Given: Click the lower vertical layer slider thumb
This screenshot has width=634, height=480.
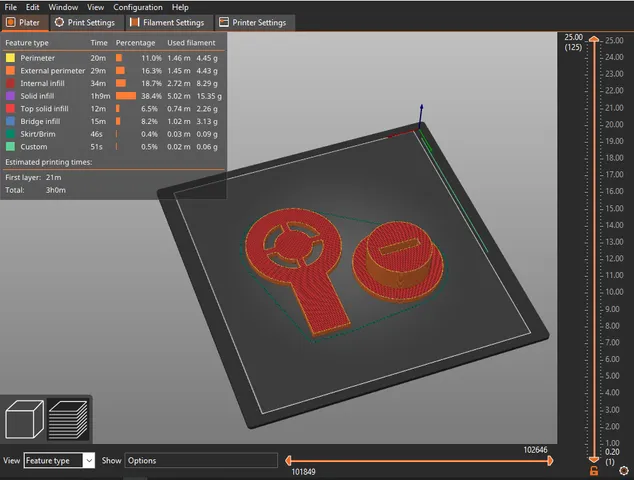Looking at the screenshot, I should pos(594,460).
